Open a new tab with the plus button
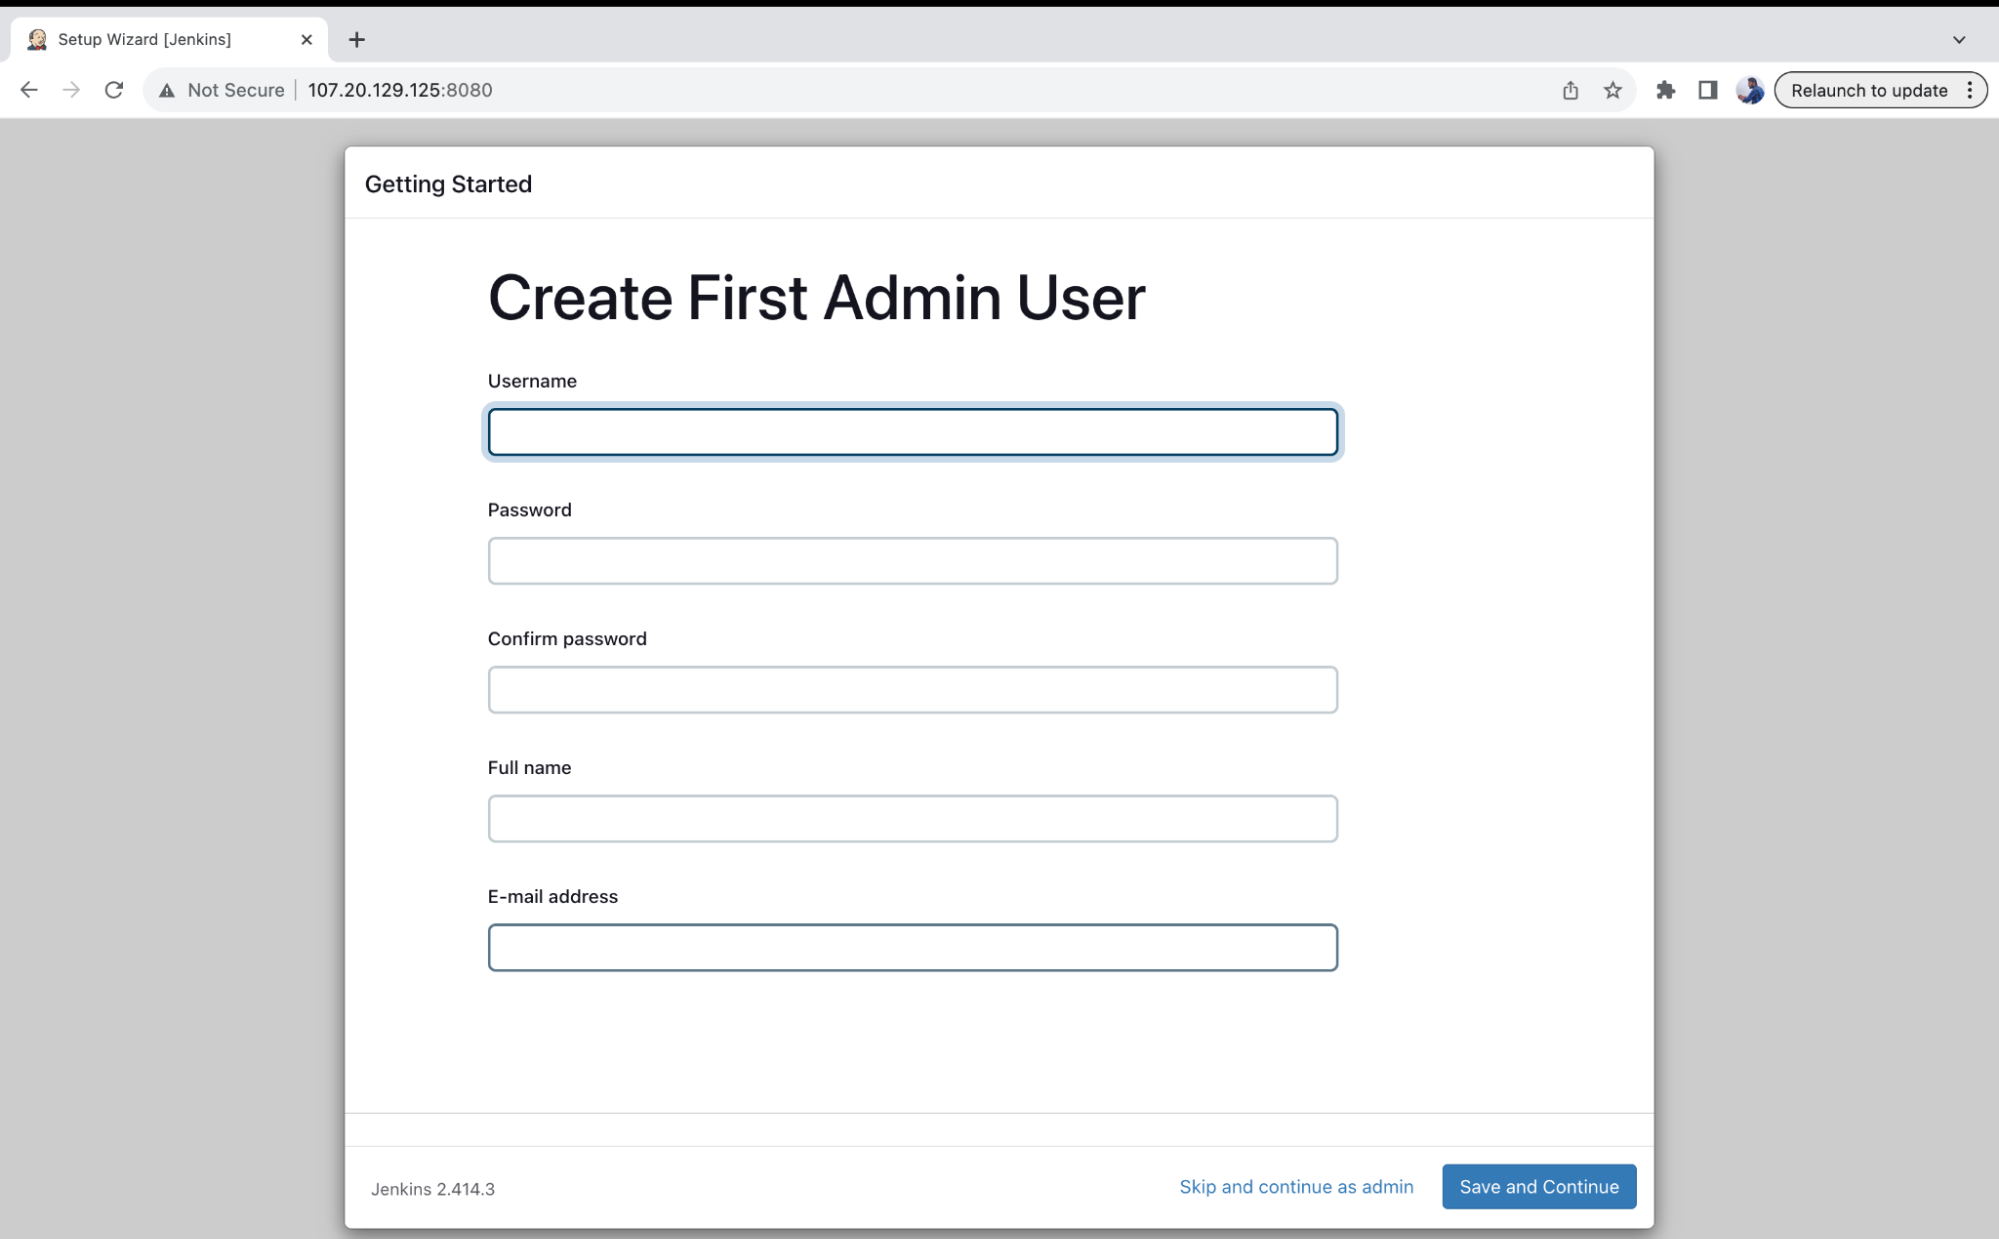 click(357, 39)
